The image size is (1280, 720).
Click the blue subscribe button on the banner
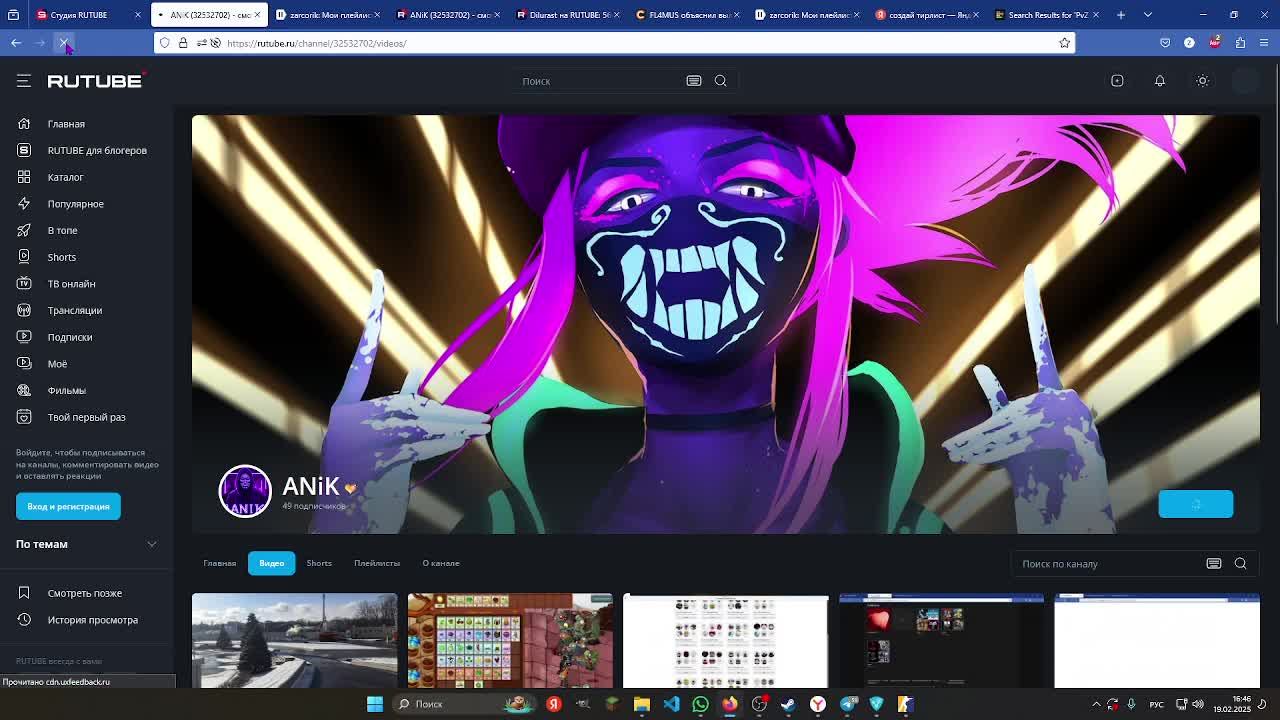coord(1196,504)
